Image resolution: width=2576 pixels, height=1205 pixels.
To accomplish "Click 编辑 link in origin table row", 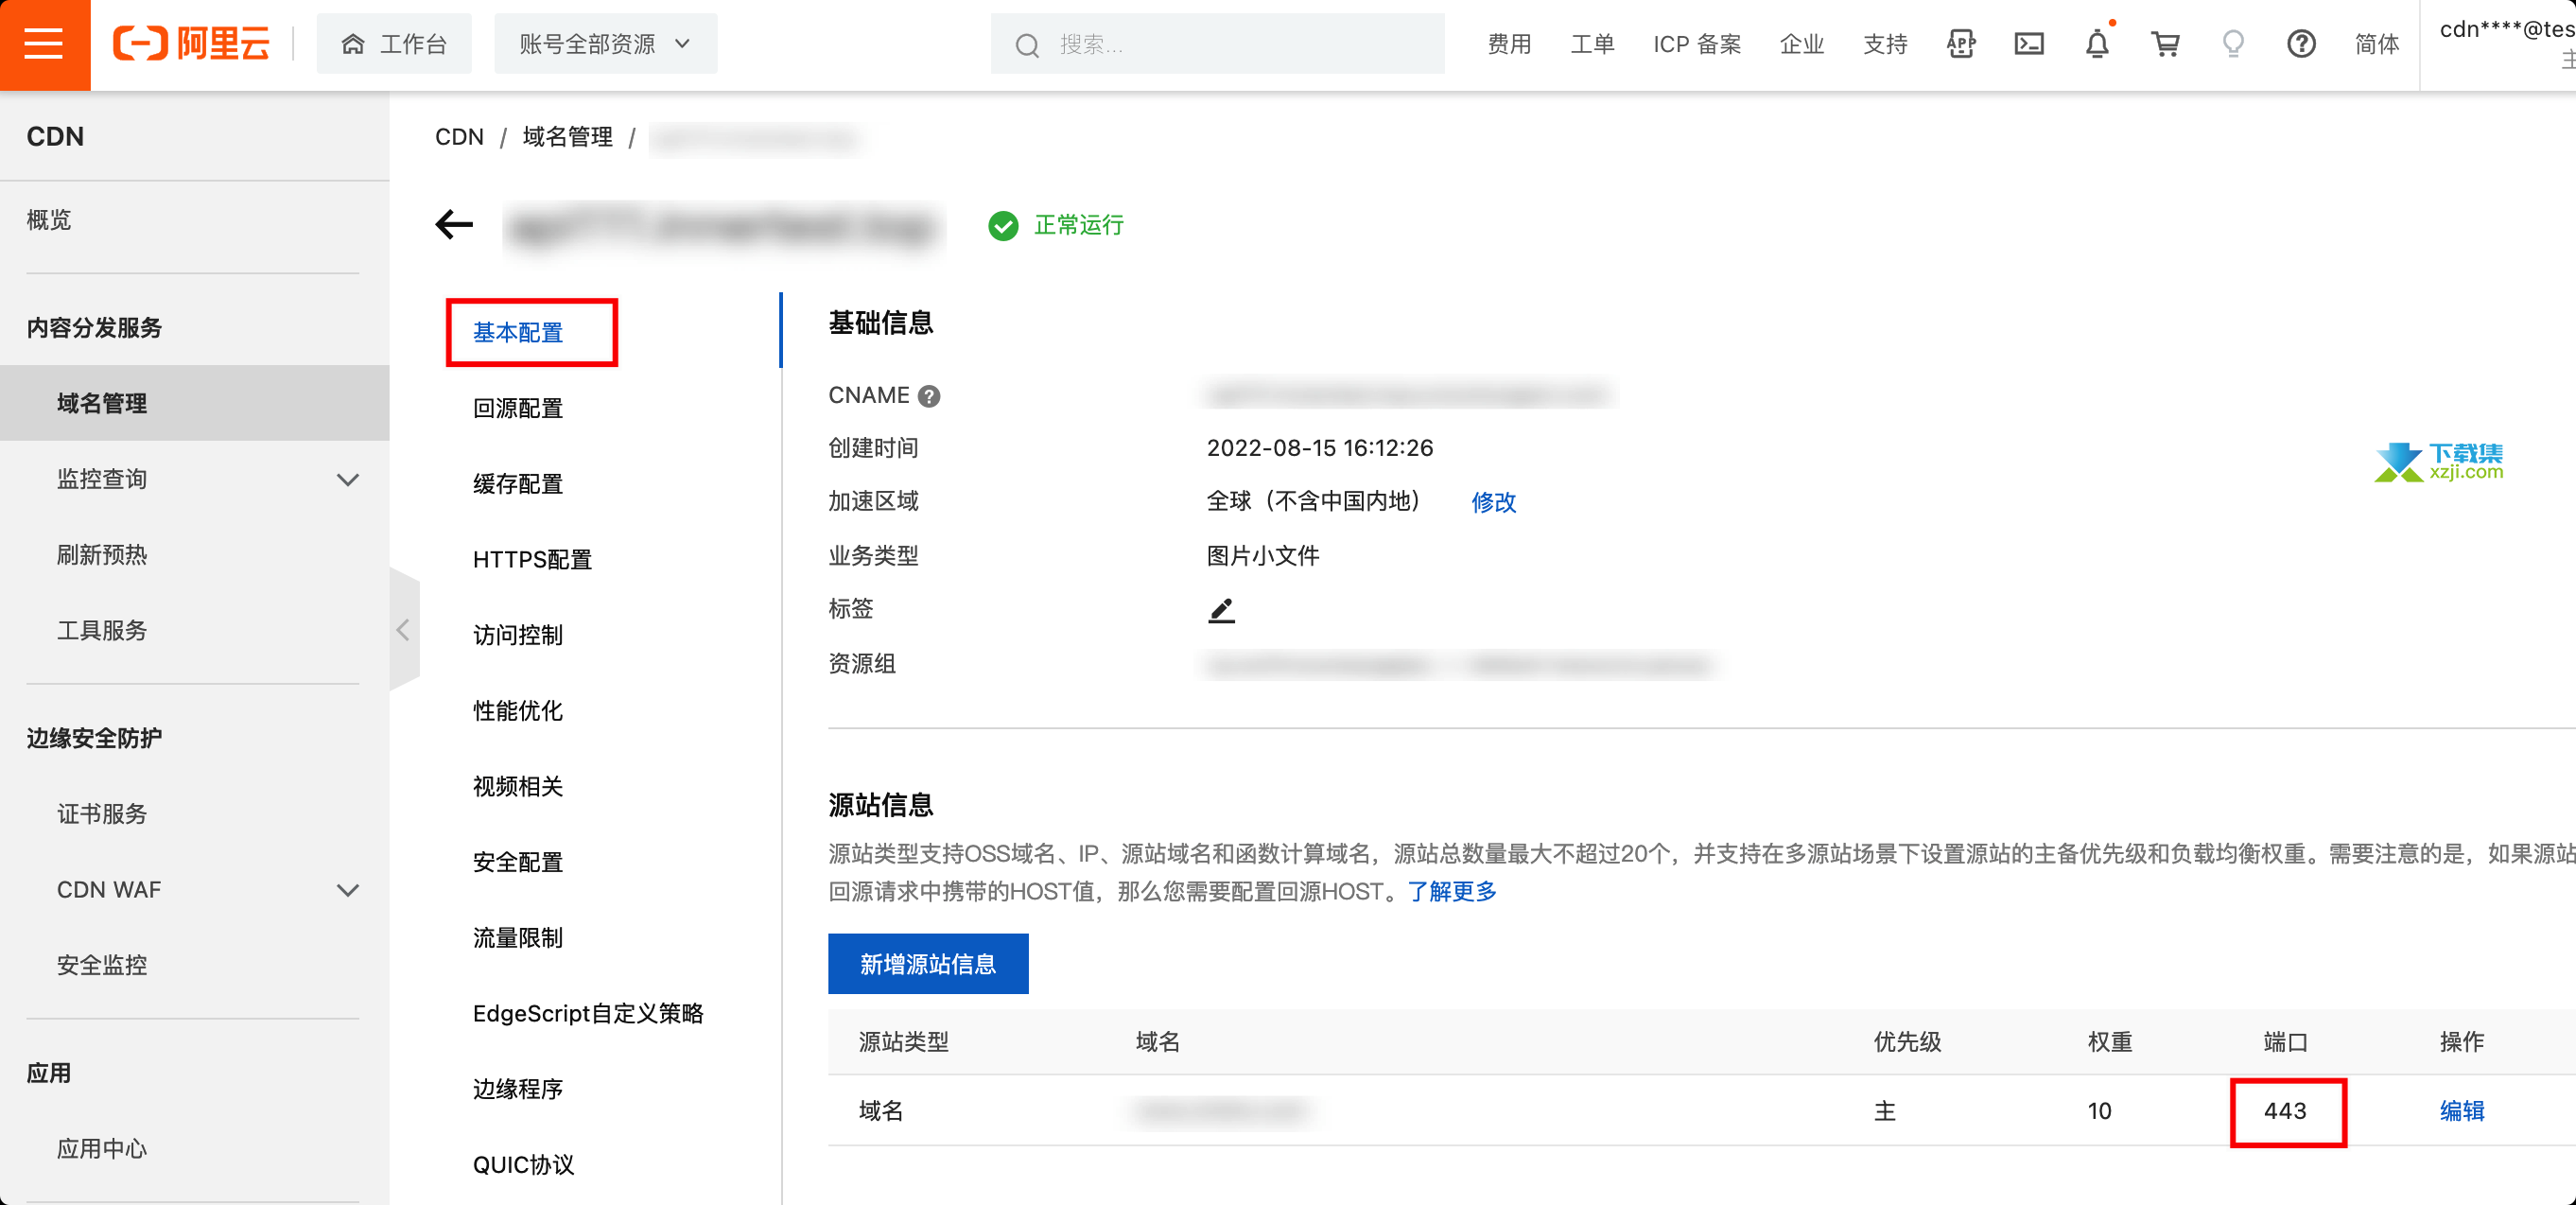I will pyautogui.click(x=2461, y=1110).
